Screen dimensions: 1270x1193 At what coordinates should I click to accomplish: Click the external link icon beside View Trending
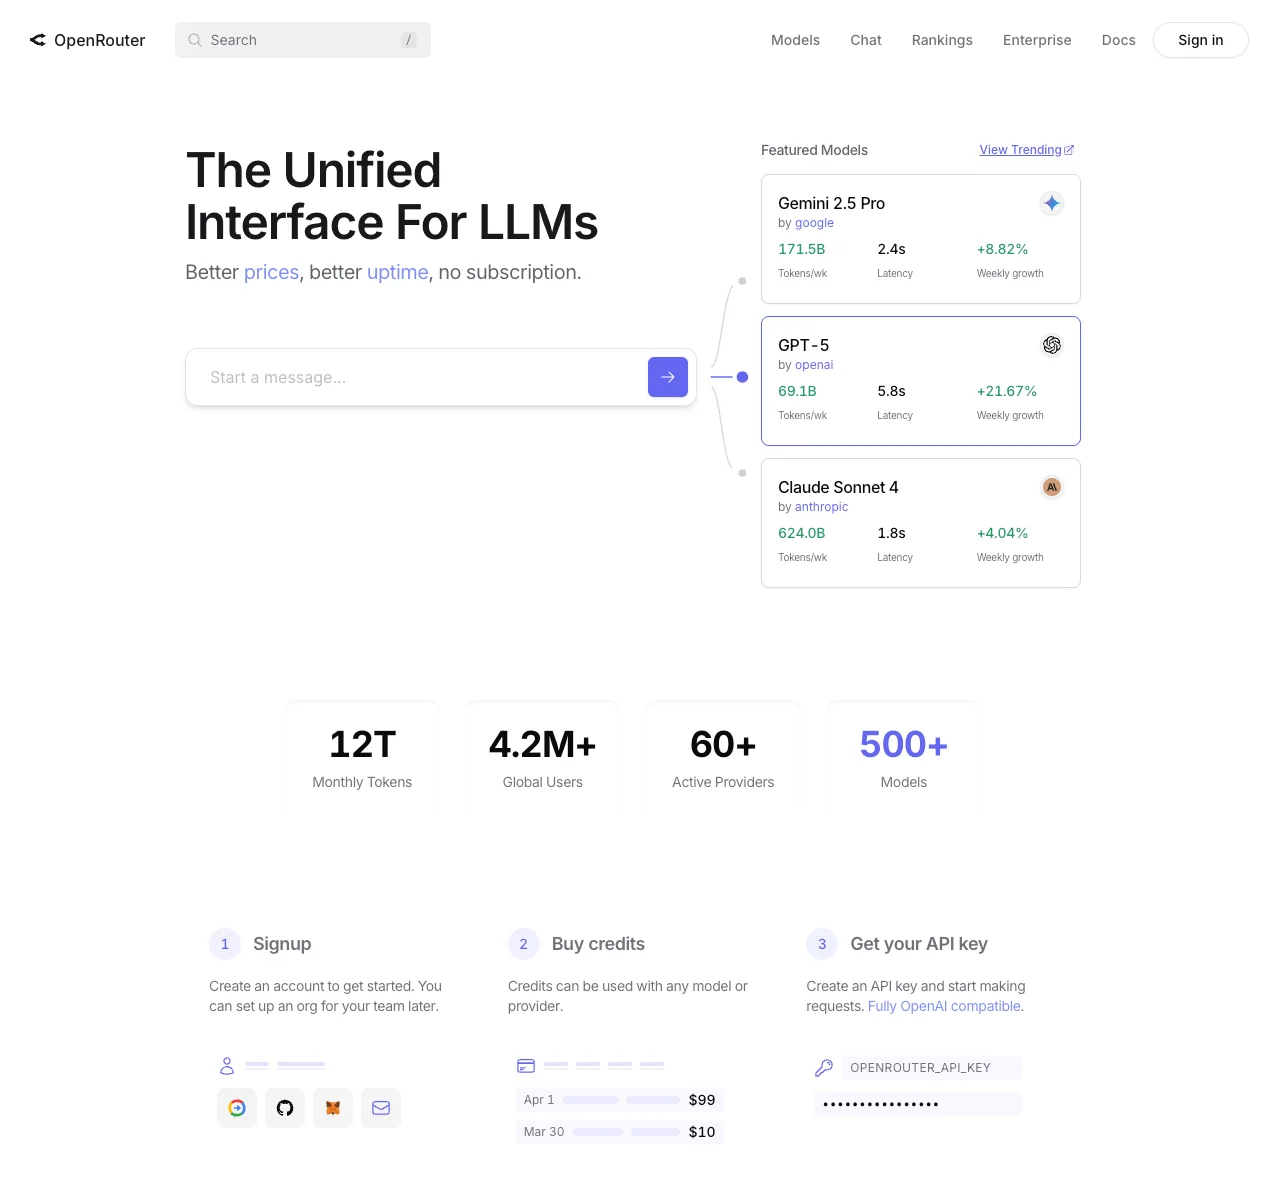click(x=1069, y=150)
